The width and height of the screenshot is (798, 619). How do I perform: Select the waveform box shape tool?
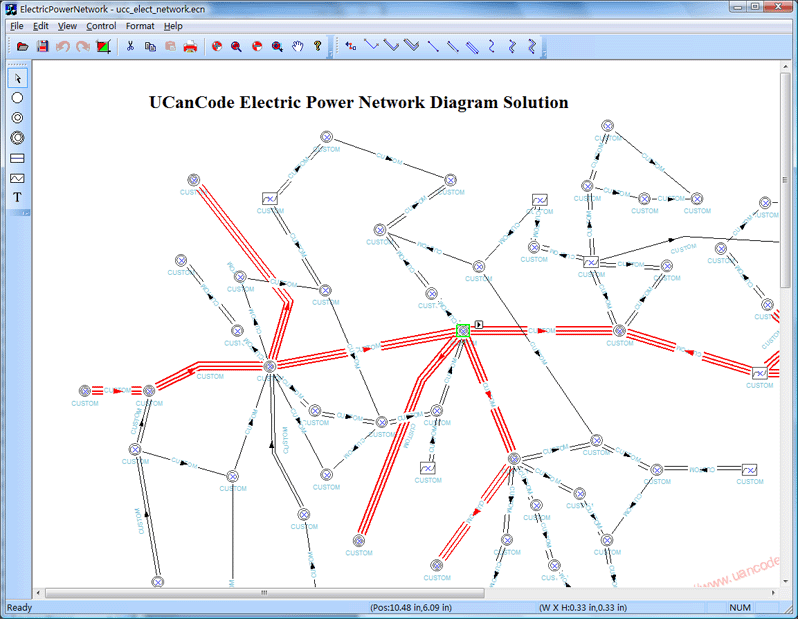[x=17, y=178]
